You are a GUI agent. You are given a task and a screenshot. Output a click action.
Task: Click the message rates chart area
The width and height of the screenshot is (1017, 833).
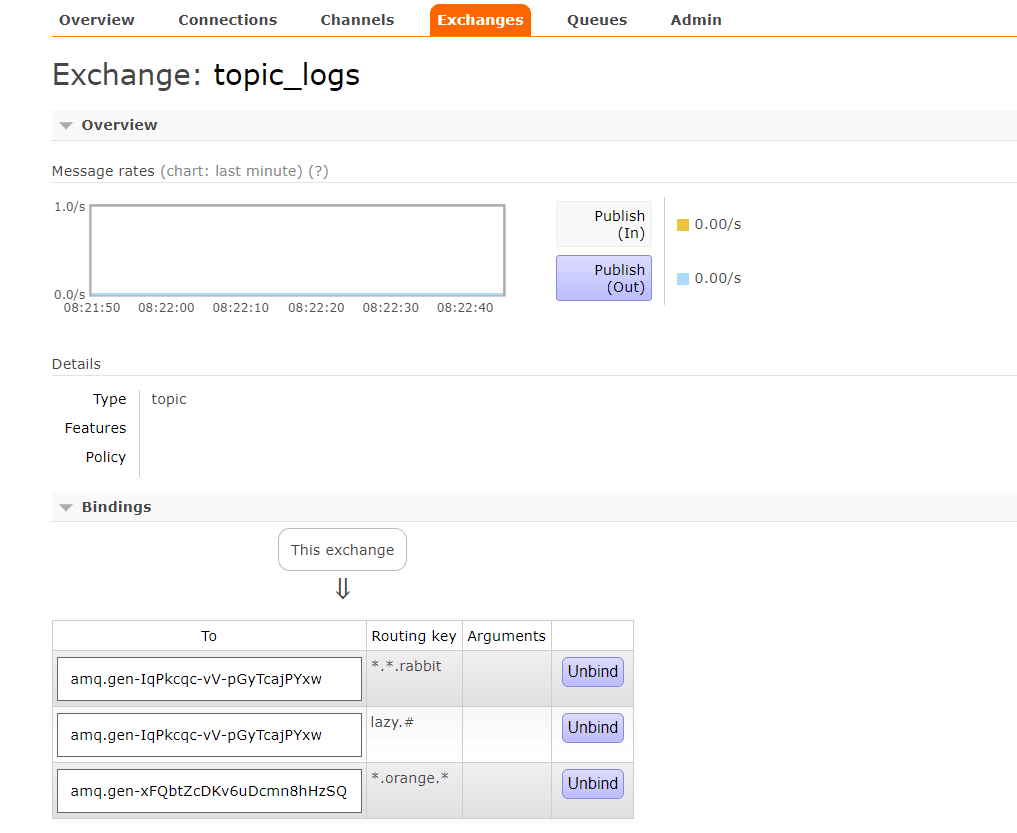point(297,250)
